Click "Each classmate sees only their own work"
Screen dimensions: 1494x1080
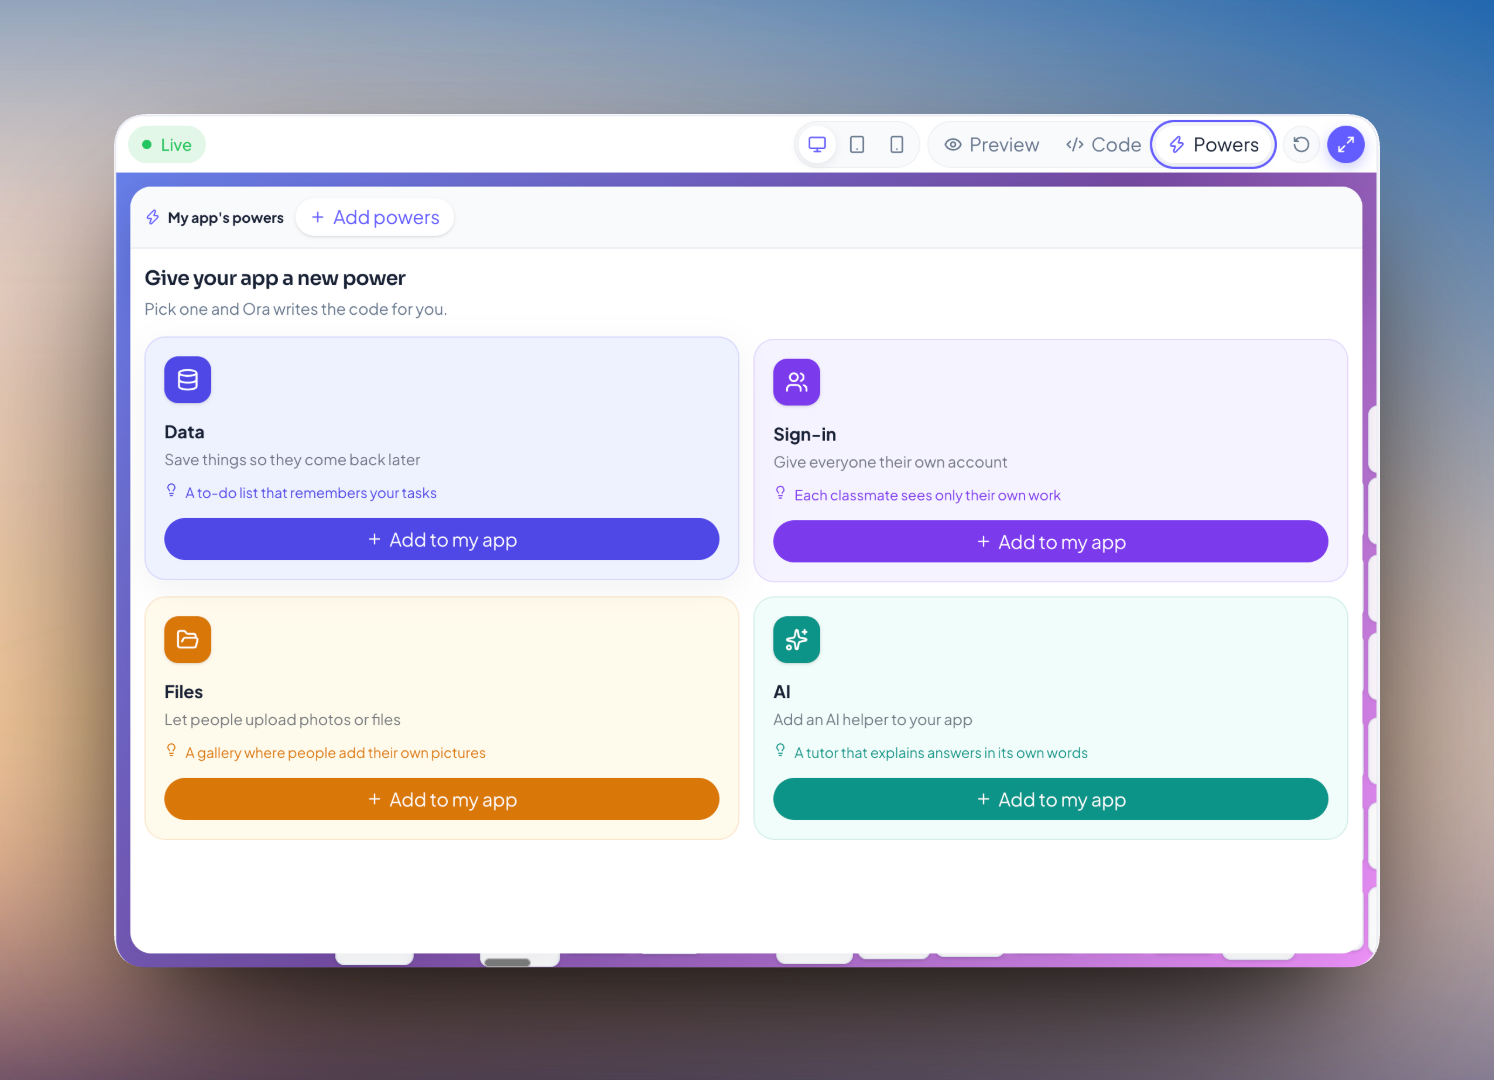927,495
